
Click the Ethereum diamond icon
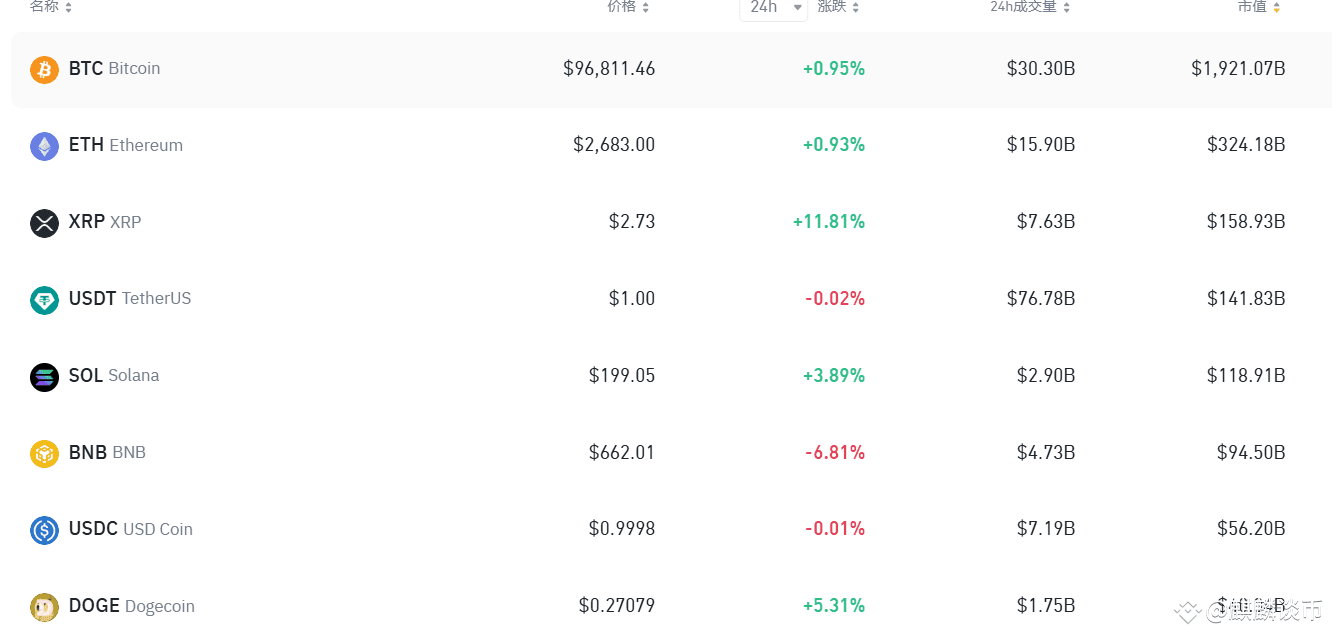point(44,146)
